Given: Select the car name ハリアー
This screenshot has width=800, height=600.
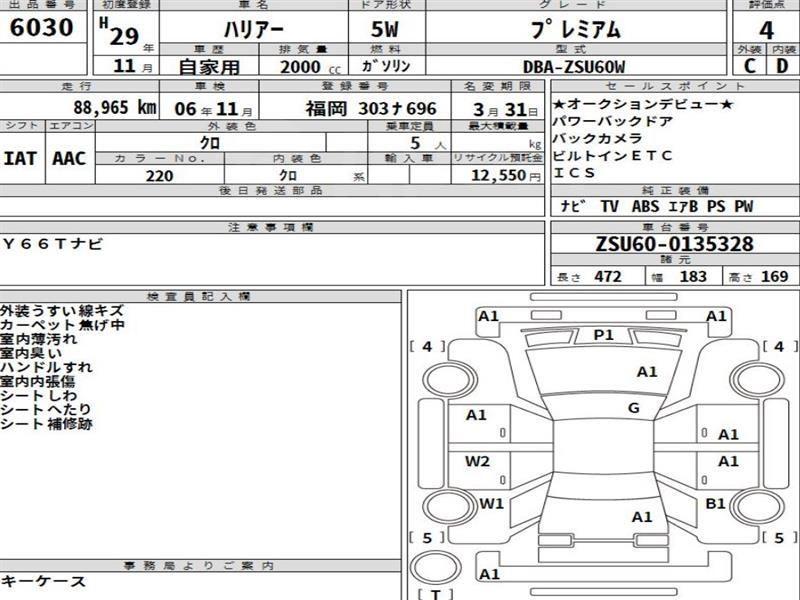Looking at the screenshot, I should [254, 30].
